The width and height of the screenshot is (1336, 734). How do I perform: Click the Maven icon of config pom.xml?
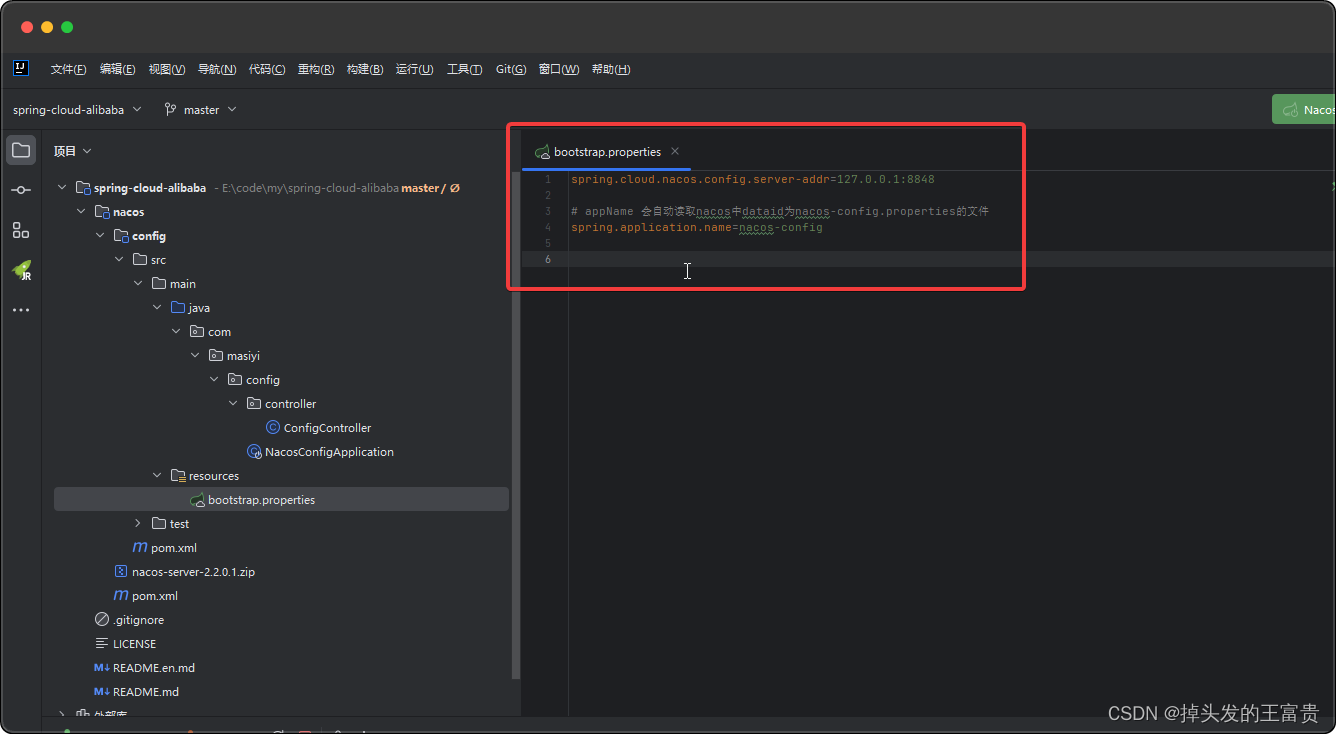[x=140, y=547]
